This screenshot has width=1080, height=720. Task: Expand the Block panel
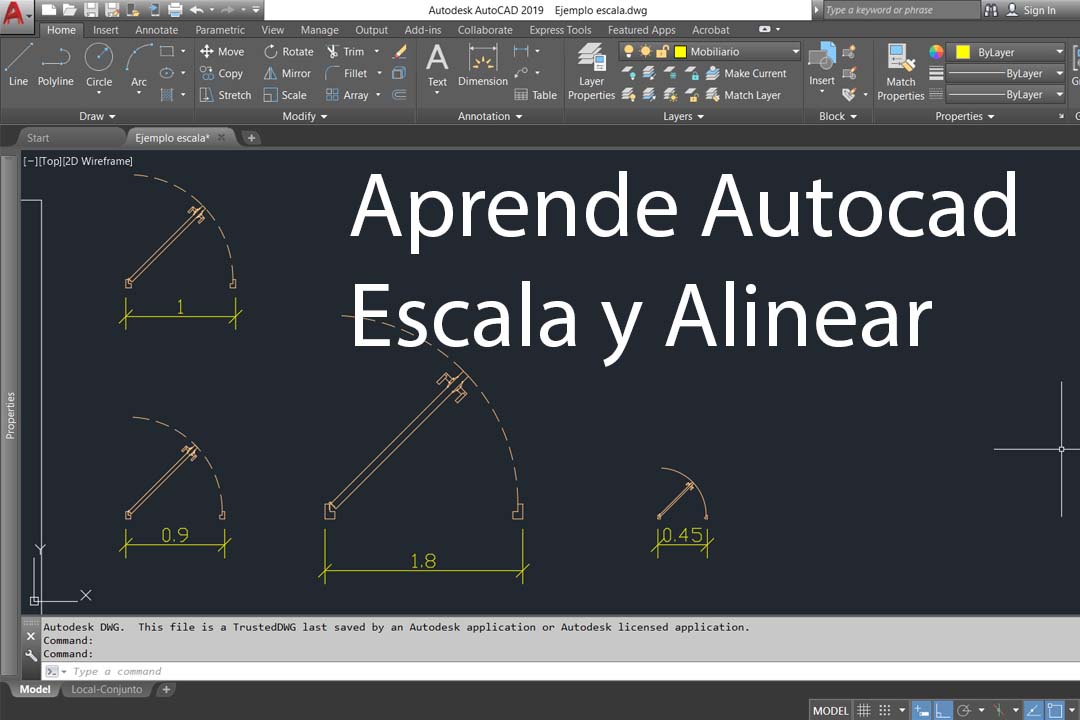point(838,116)
